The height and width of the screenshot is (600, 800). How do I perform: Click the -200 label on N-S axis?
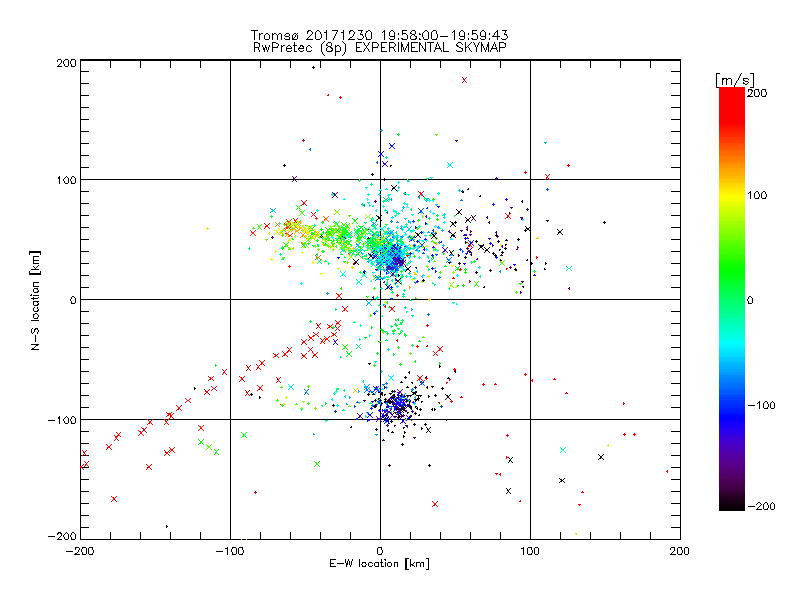(x=62, y=536)
